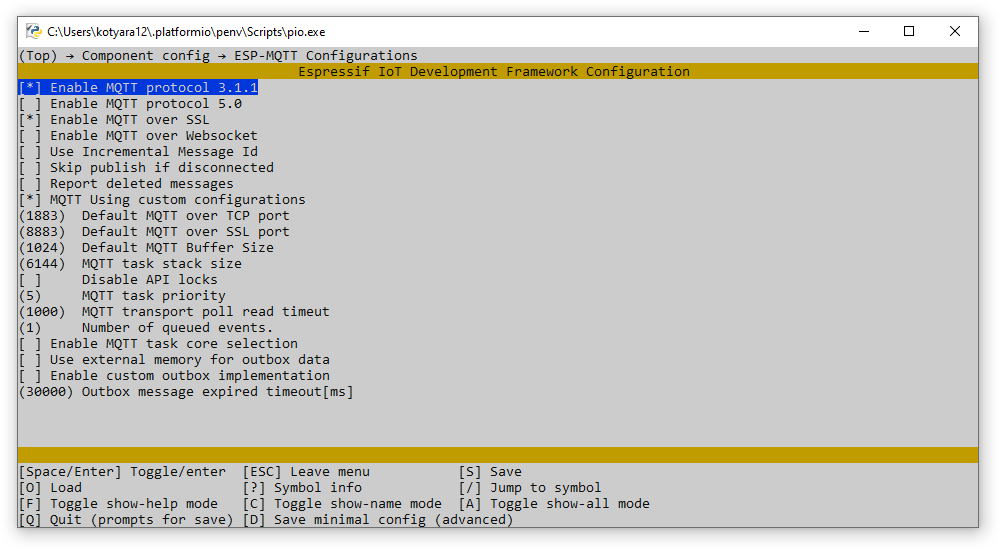Image resolution: width=1000 pixels, height=550 pixels.
Task: Select MQTT task stack size row
Action: [131, 264]
